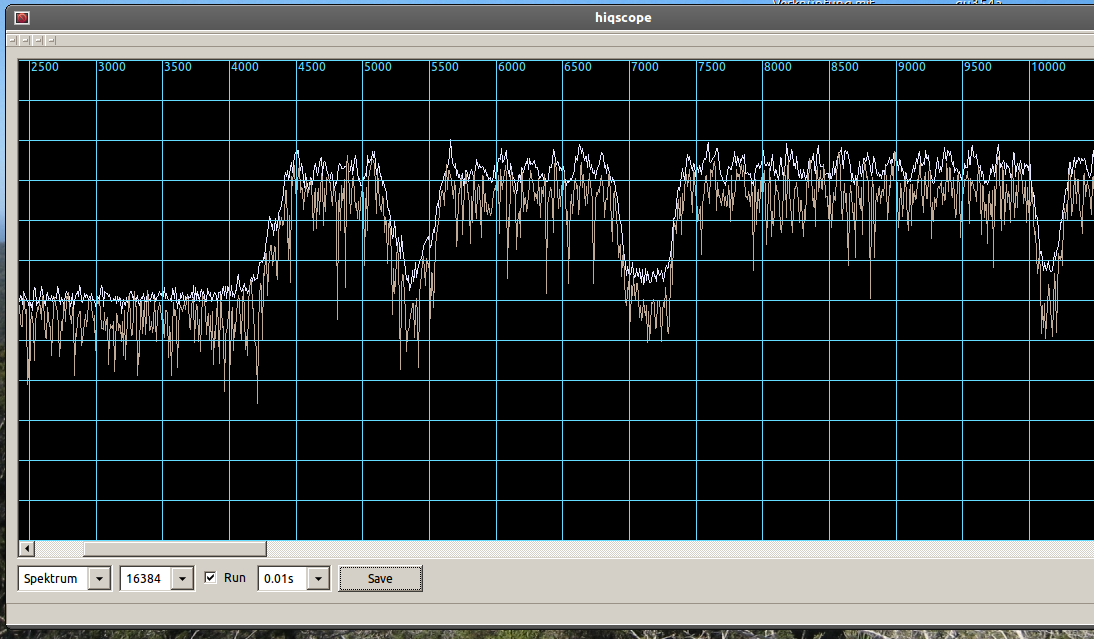Viewport: 1094px width, 639px height.
Task: Click the 4000 frequency axis label
Action: tap(245, 67)
